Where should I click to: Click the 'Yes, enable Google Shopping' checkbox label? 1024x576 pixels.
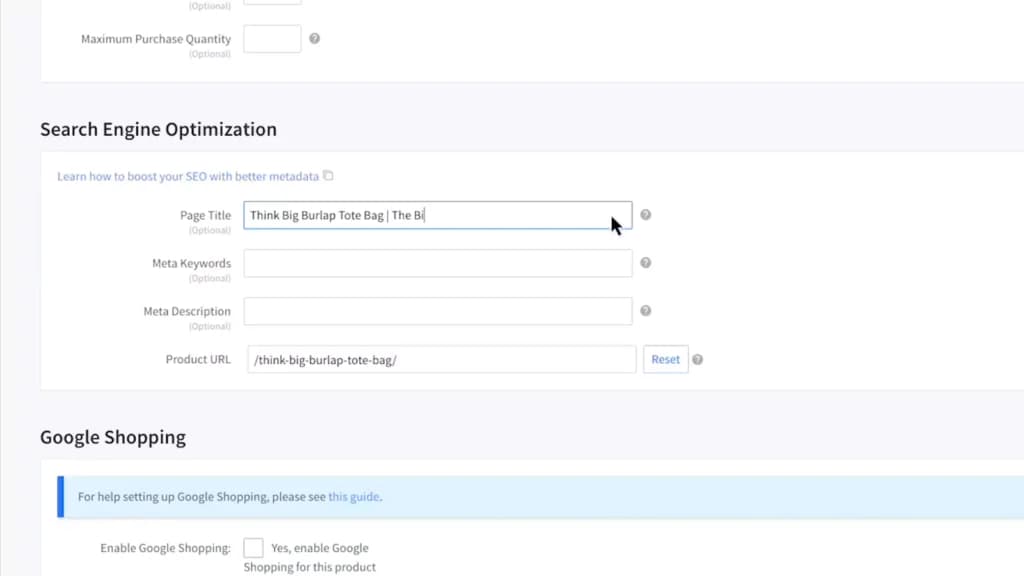pos(310,557)
